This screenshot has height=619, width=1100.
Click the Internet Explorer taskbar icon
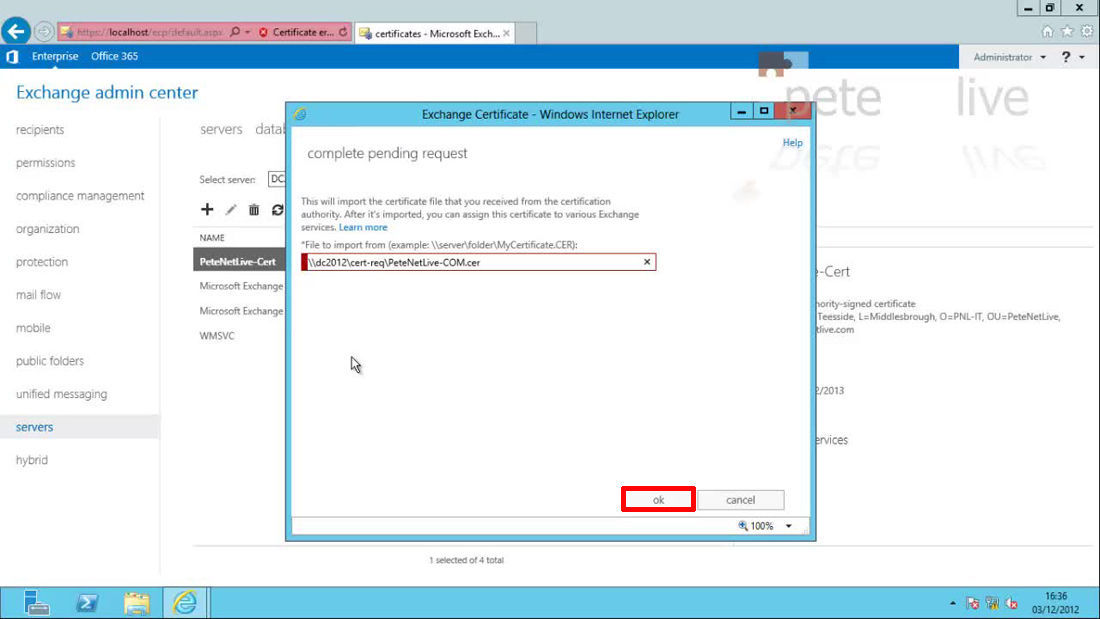pos(185,603)
